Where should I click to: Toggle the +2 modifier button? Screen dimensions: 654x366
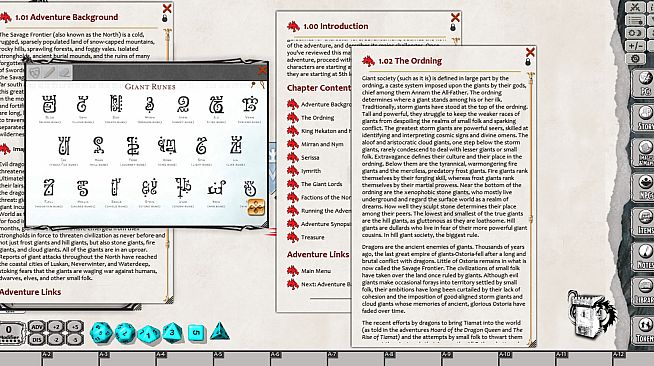click(56, 326)
